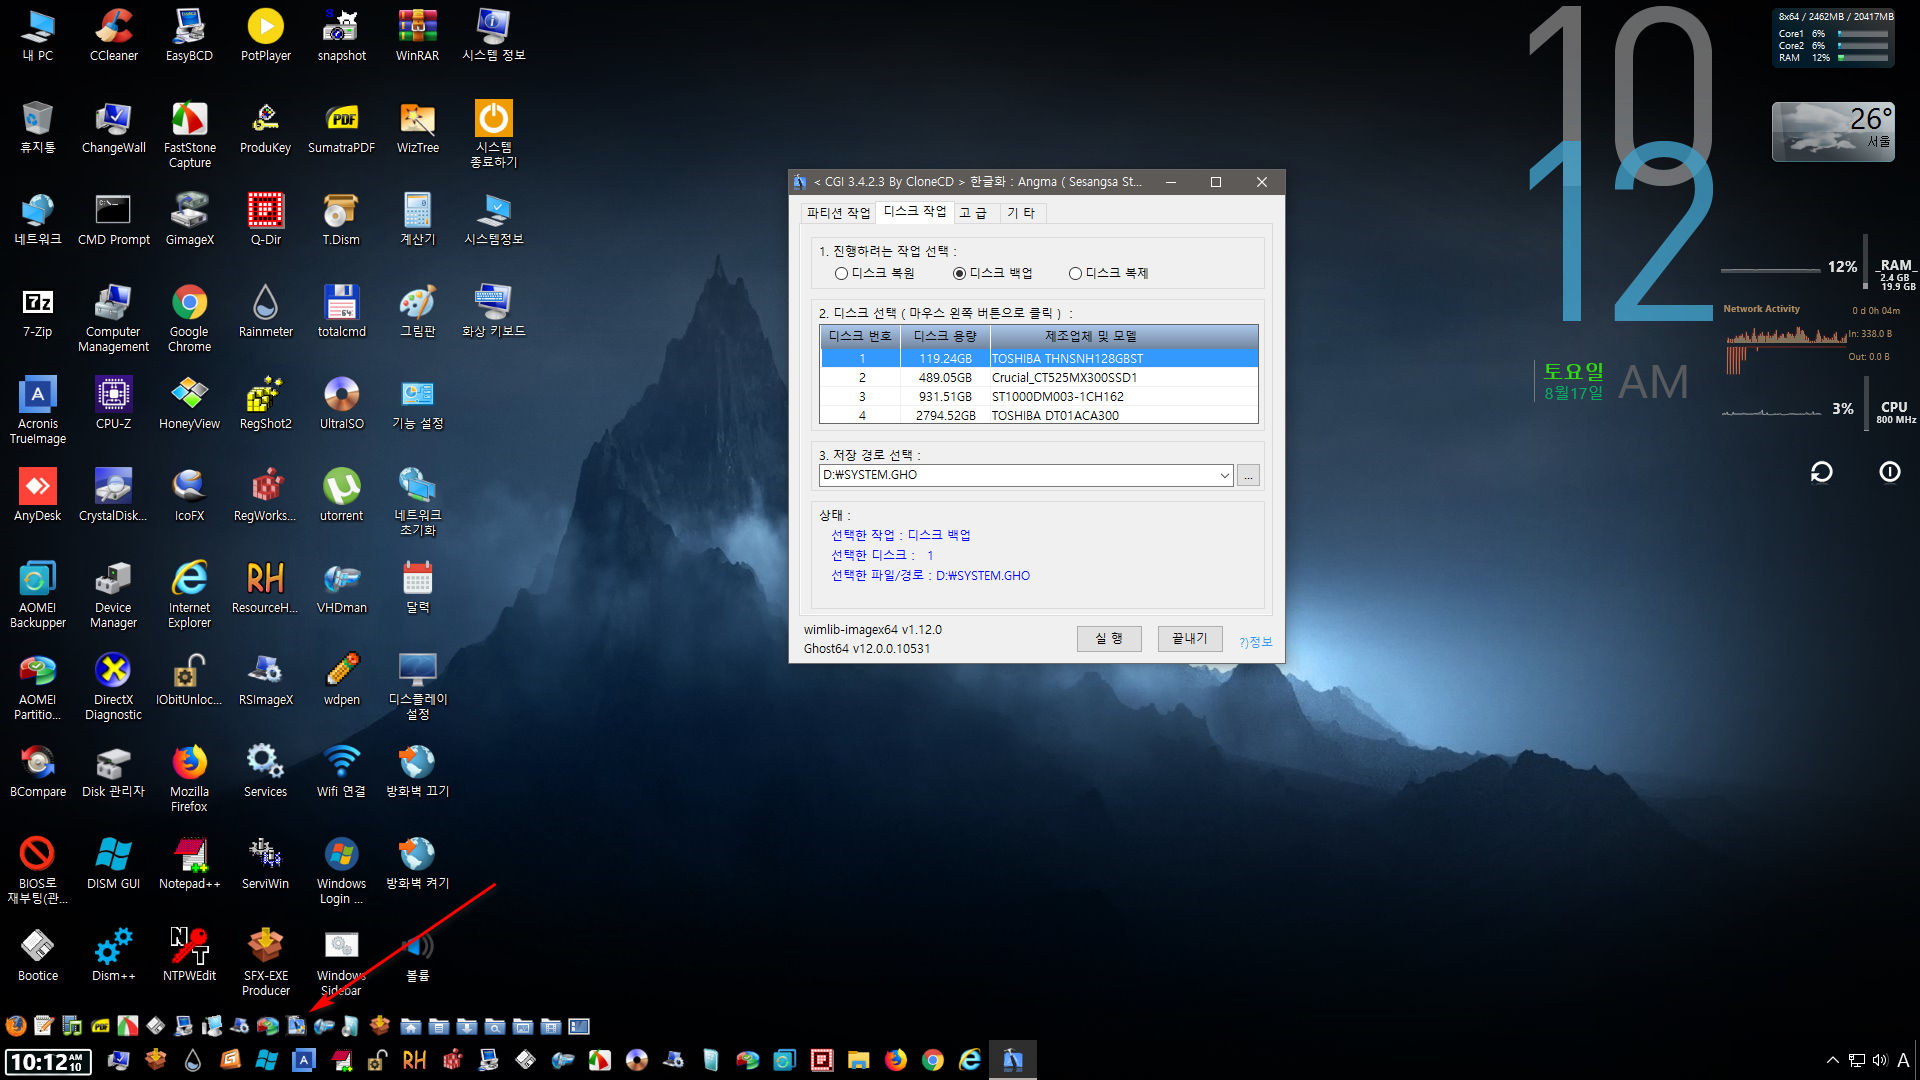Image resolution: width=1920 pixels, height=1080 pixels.
Task: Open the 고급 tab
Action: pyautogui.click(x=973, y=213)
